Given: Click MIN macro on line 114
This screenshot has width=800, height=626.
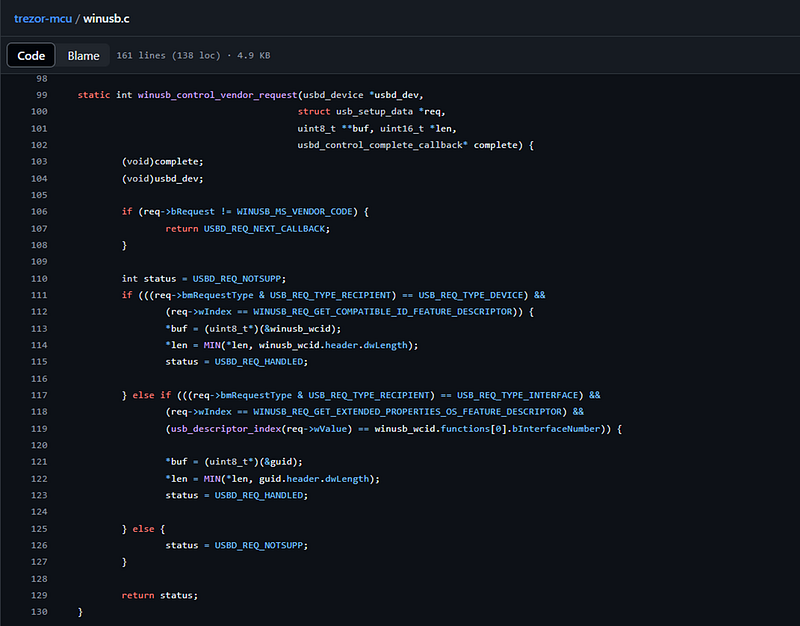Looking at the screenshot, I should coord(212,345).
